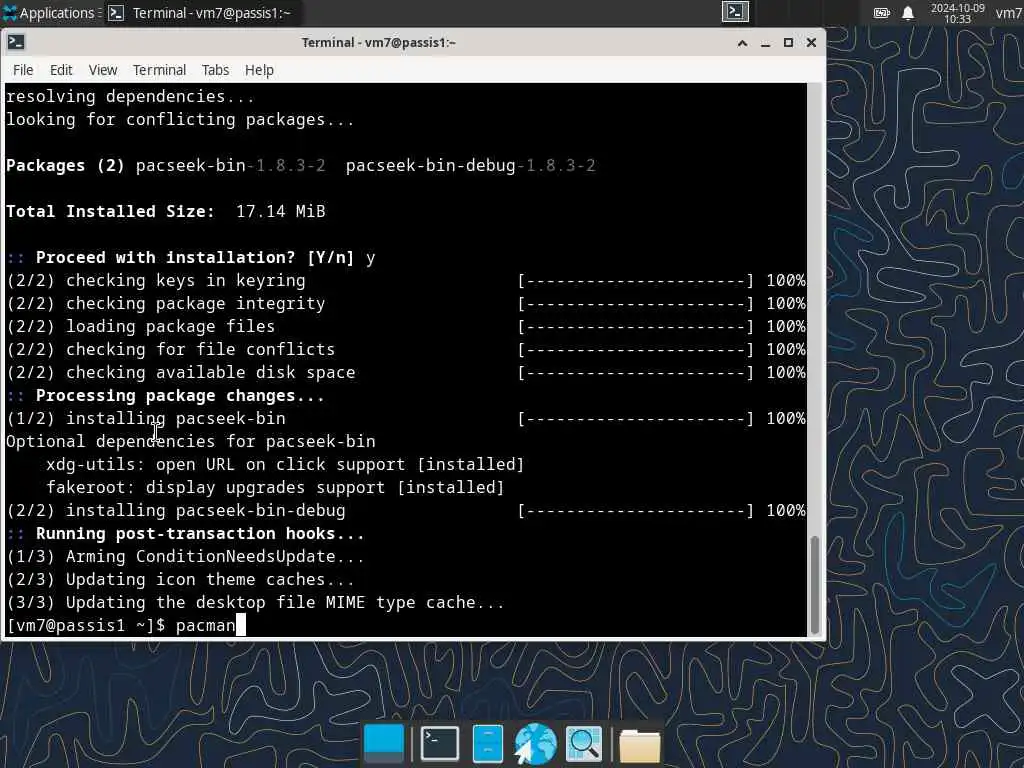Click the text 'Total Installed Size:'
The image size is (1024, 768).
coord(110,212)
